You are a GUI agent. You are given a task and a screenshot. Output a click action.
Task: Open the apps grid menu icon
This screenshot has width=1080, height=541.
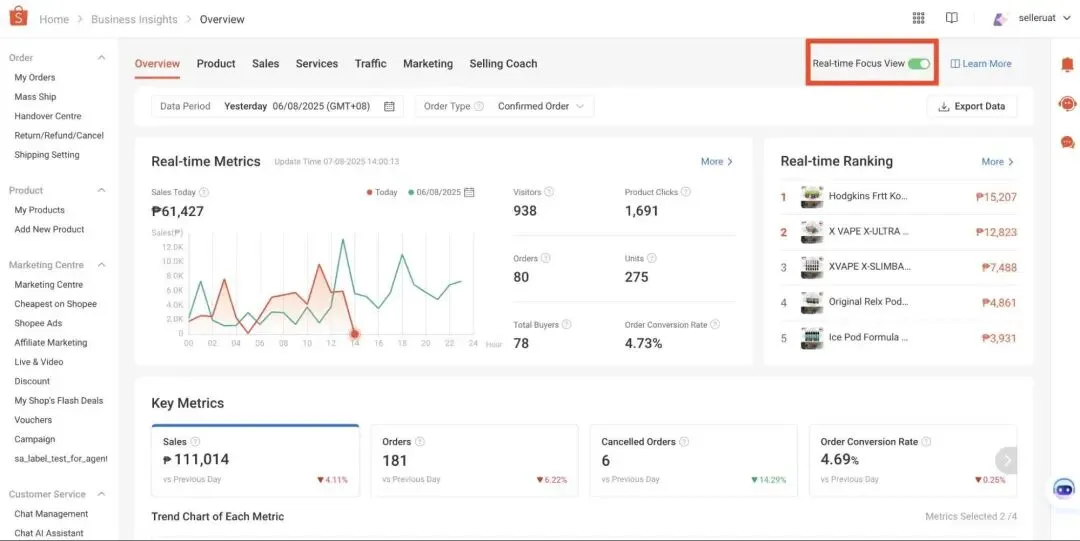point(919,18)
